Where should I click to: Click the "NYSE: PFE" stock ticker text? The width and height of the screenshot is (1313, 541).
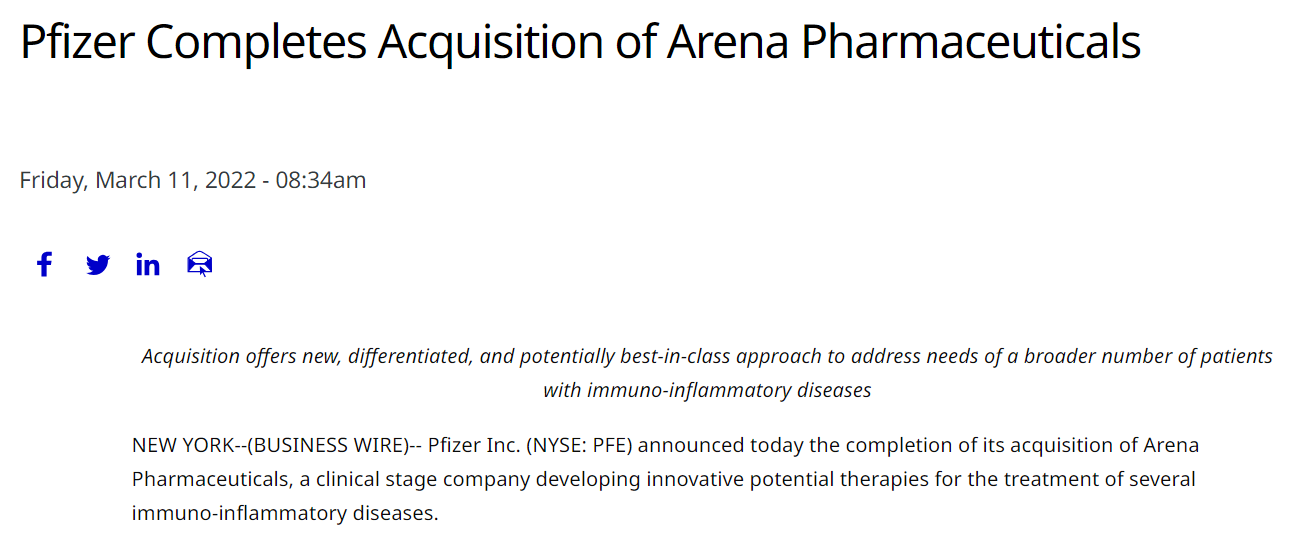pos(580,445)
